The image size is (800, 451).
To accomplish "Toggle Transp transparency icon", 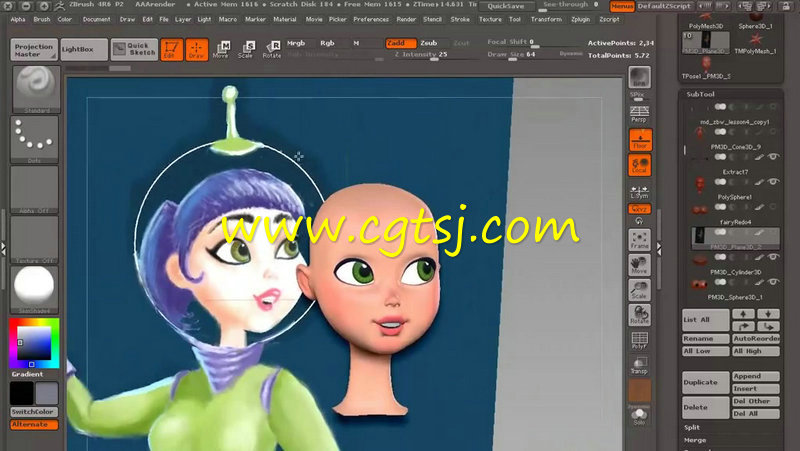I will point(639,365).
